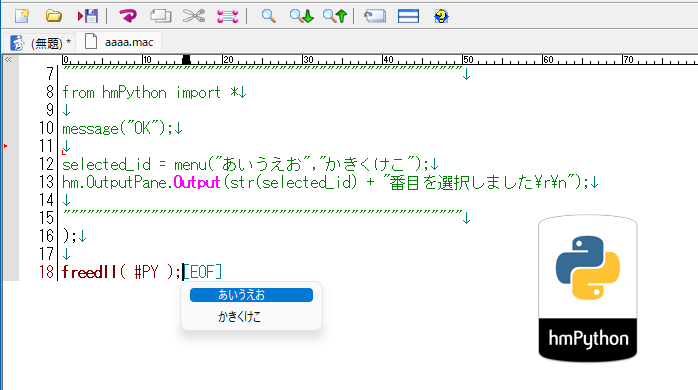The image size is (698, 390).
Task: Click line number 12 in the gutter
Action: tap(46, 164)
